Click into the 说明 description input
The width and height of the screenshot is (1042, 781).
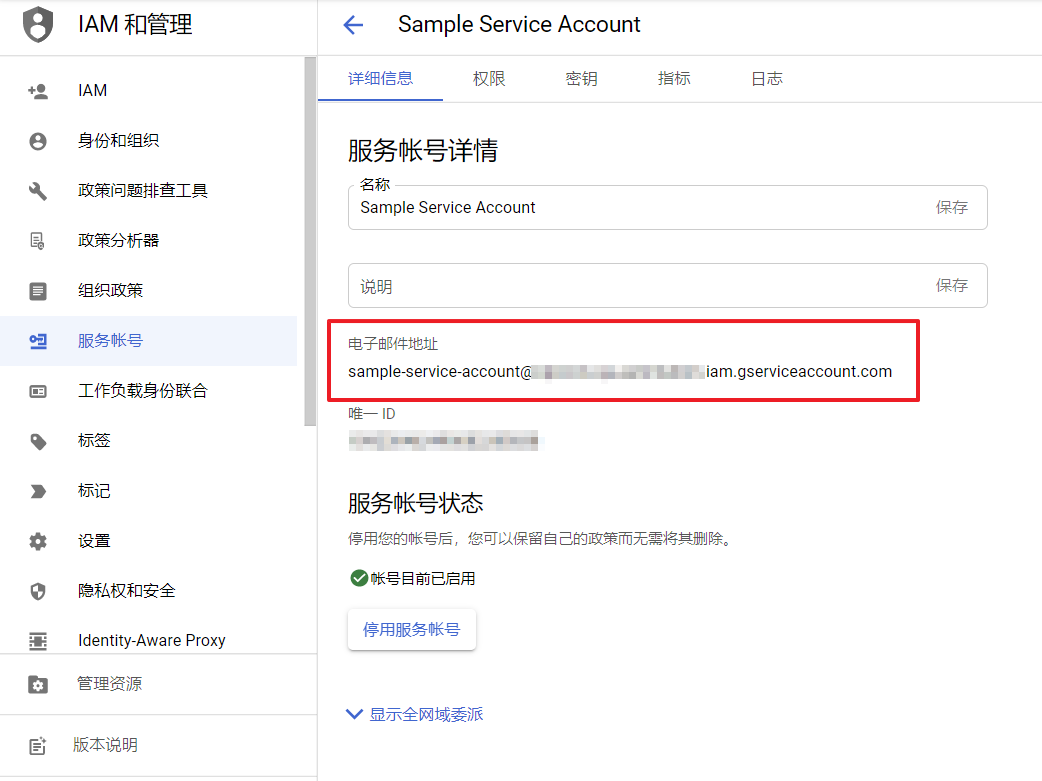pos(630,286)
